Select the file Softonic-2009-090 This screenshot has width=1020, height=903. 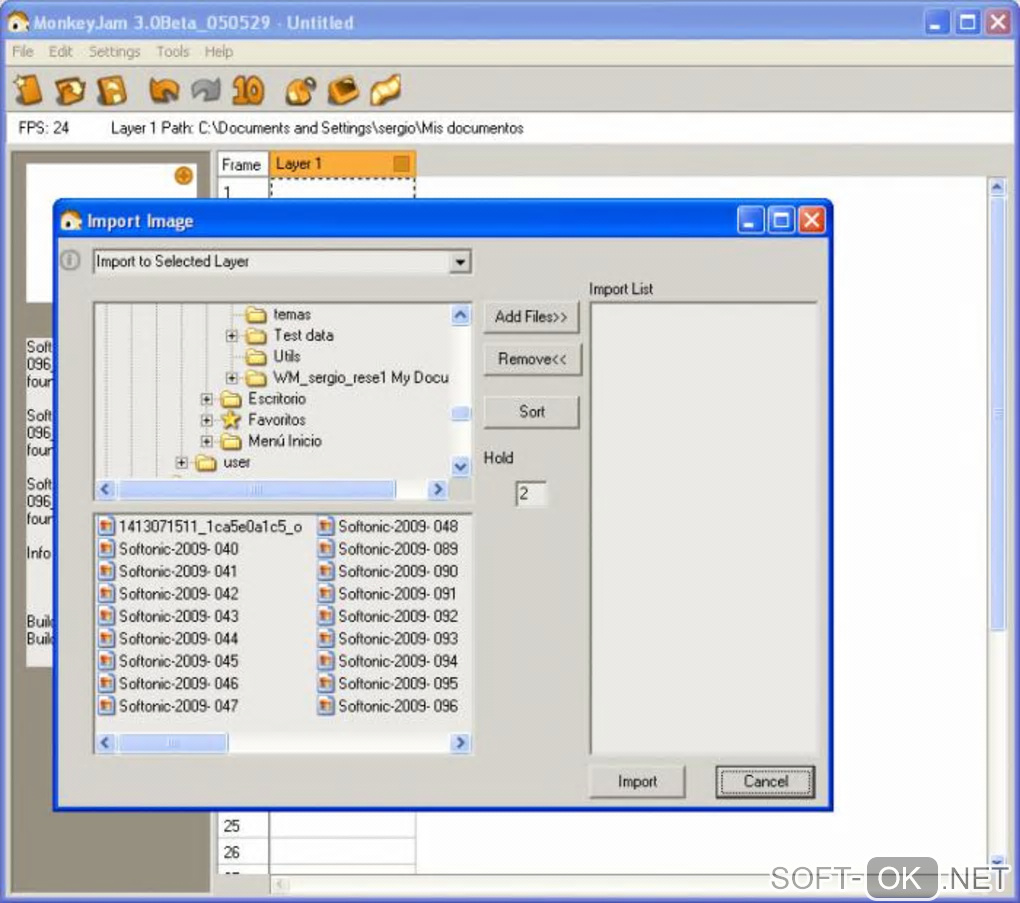[388, 571]
